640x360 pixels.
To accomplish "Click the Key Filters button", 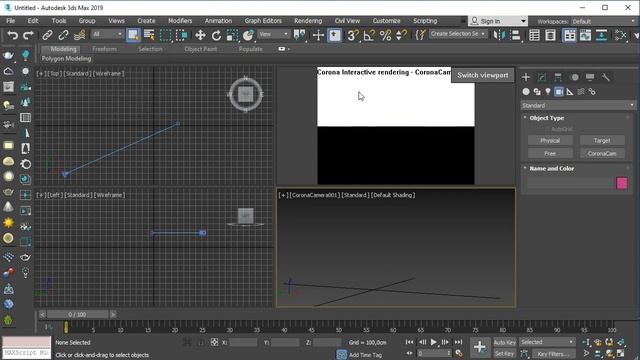I will [x=553, y=354].
